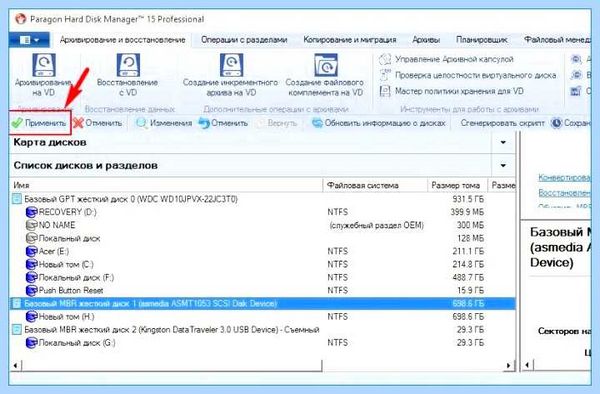Switch to Архивирование и восстановление tab

[x=122, y=40]
